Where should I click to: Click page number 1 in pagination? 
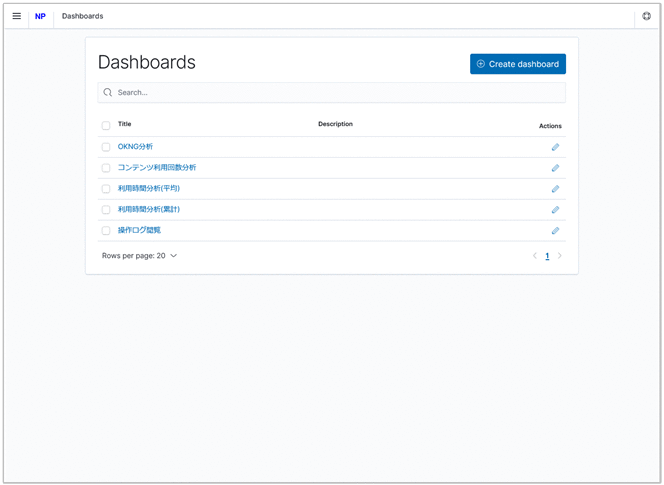(x=547, y=256)
